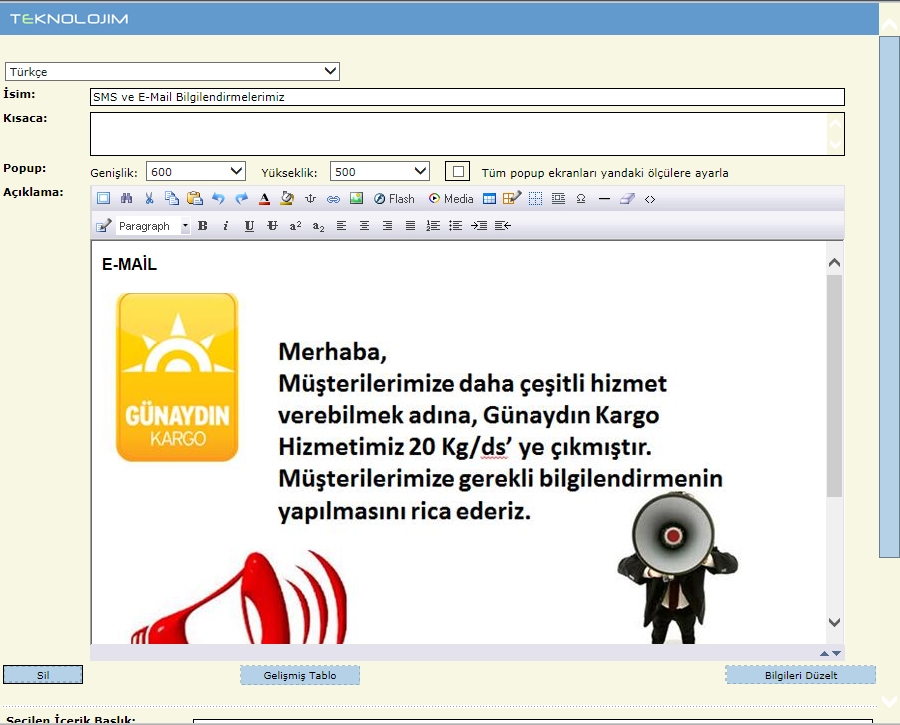Click the page scrollbar thumb
The width and height of the screenshot is (900, 725).
890,296
